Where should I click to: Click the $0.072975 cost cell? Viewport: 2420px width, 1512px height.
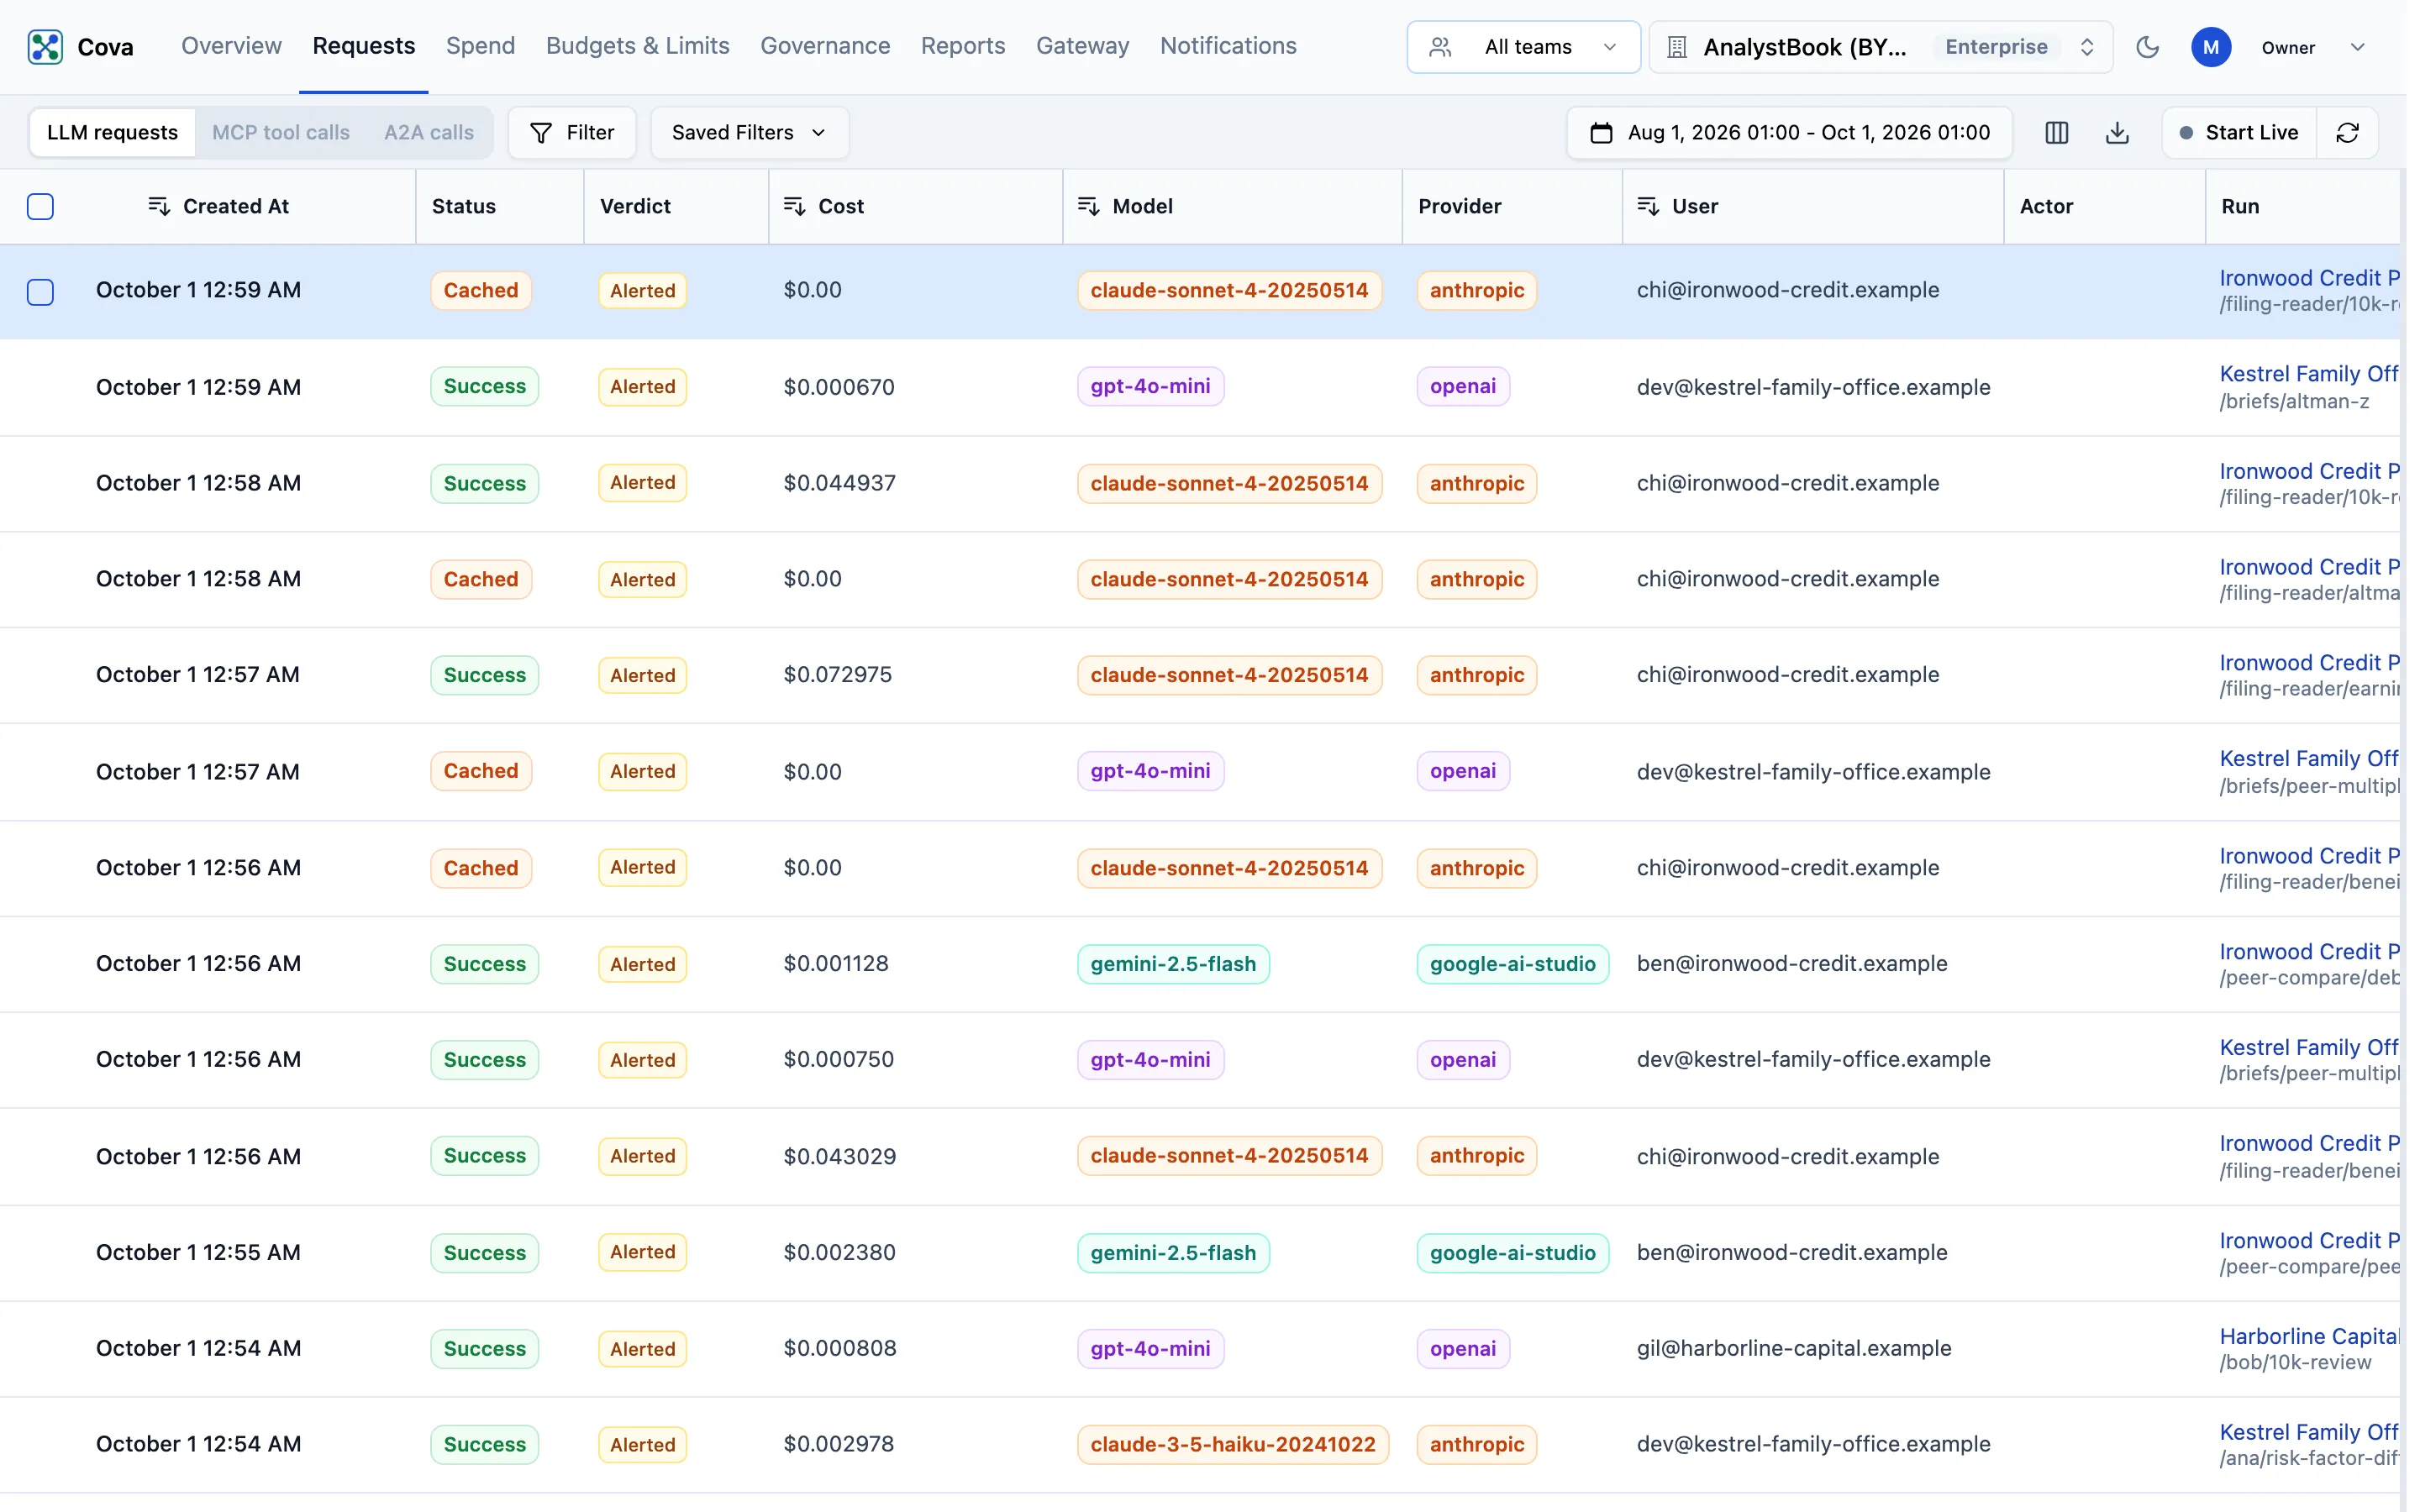[x=837, y=675]
